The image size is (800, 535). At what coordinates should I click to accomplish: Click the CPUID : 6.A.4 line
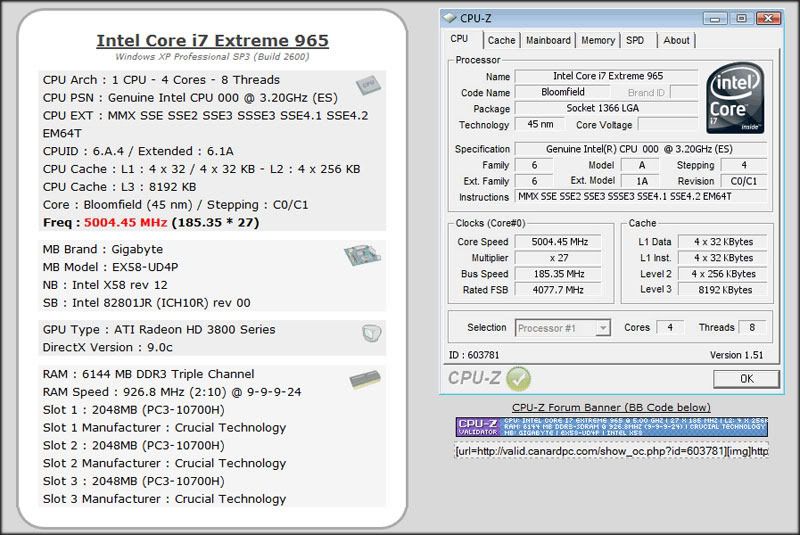coord(138,151)
